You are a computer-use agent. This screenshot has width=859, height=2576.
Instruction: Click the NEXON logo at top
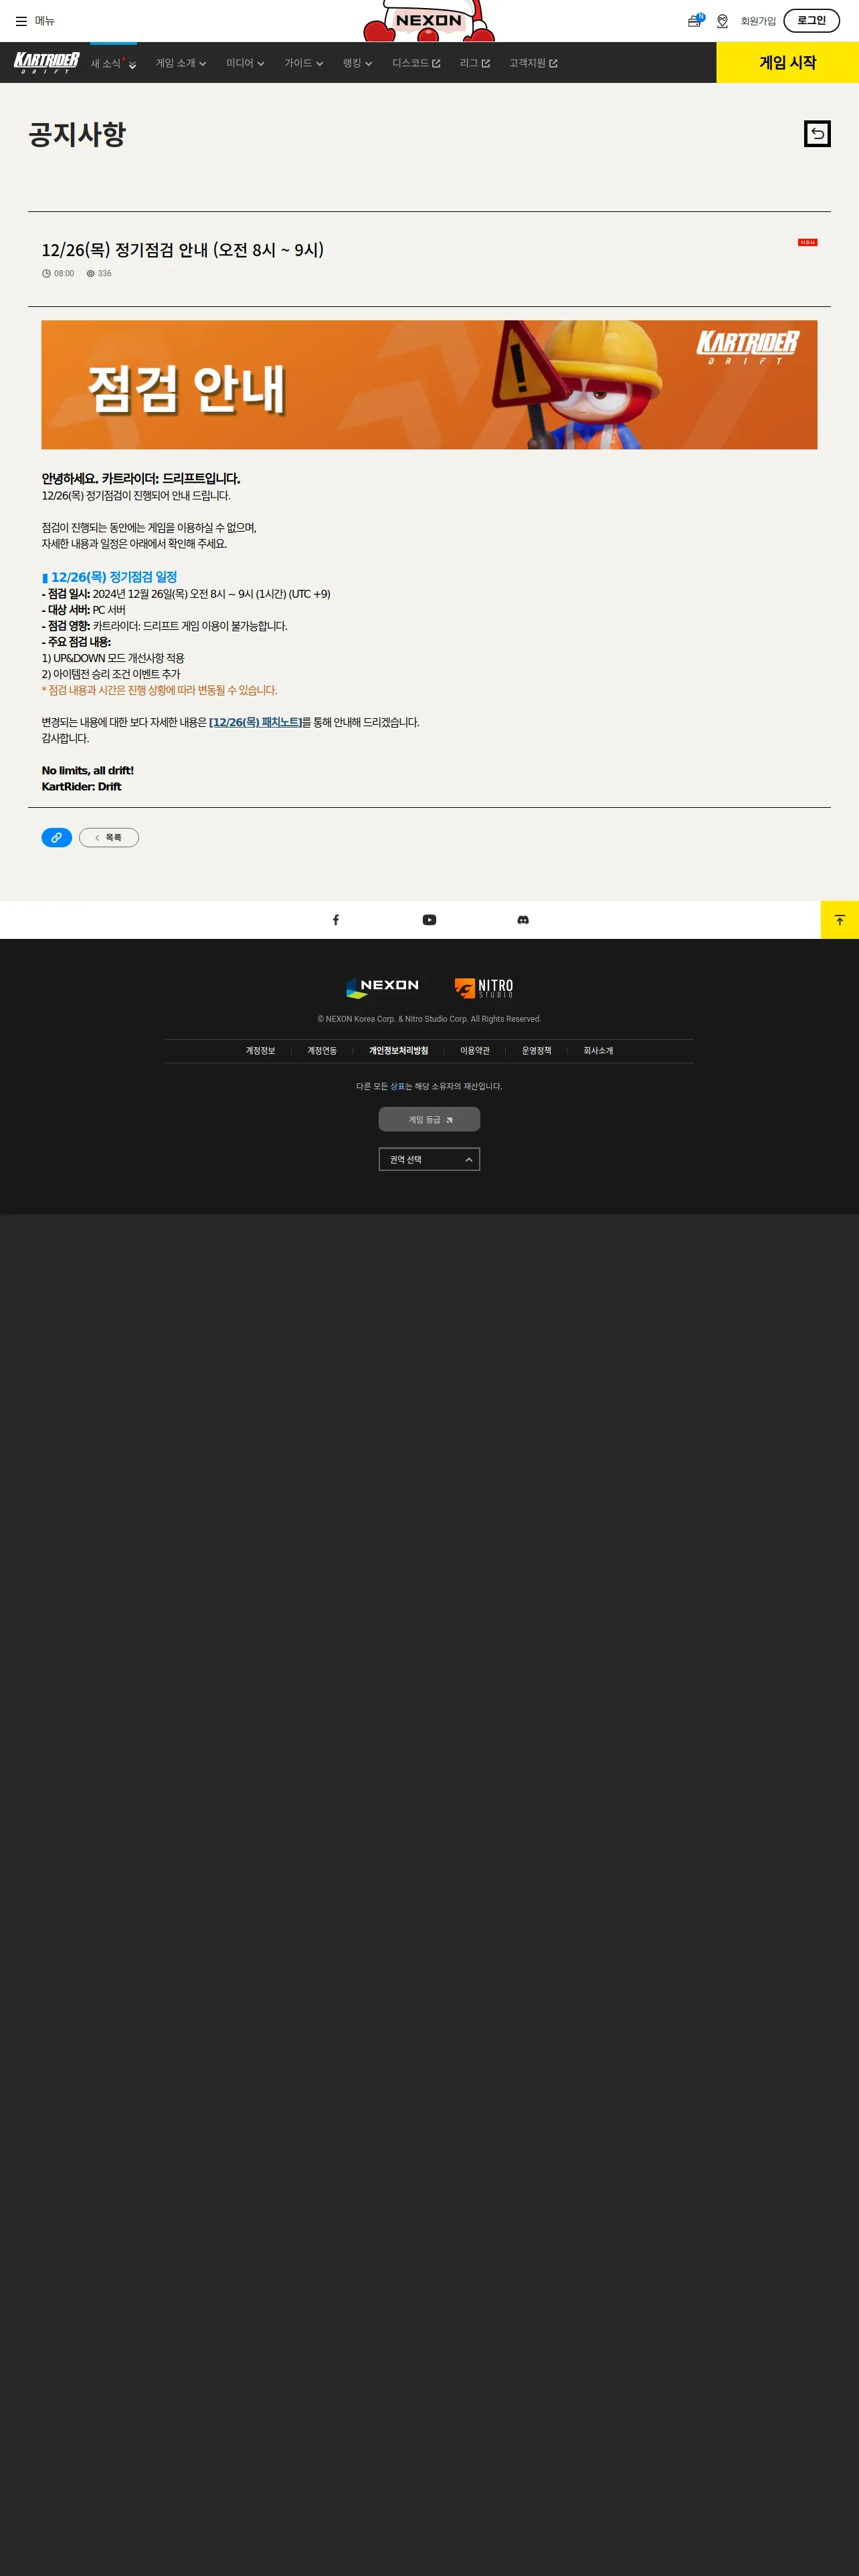[429, 21]
